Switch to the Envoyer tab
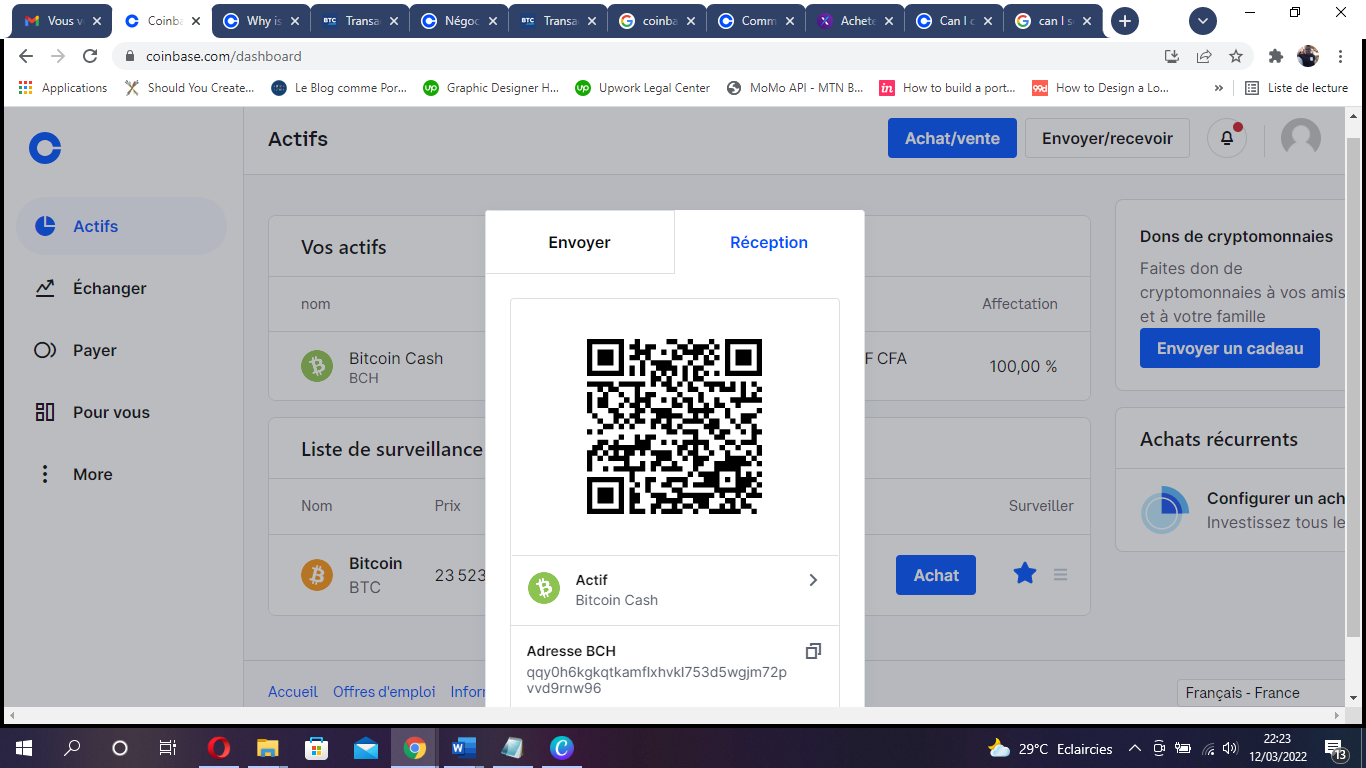Image resolution: width=1366 pixels, height=768 pixels. point(580,242)
